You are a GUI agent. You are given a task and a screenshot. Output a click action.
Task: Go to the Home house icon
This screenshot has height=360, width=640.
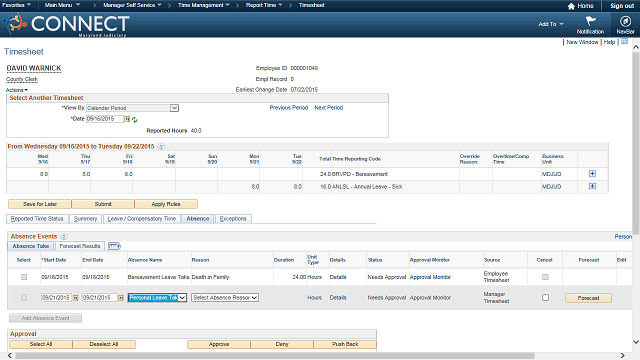(x=571, y=6)
